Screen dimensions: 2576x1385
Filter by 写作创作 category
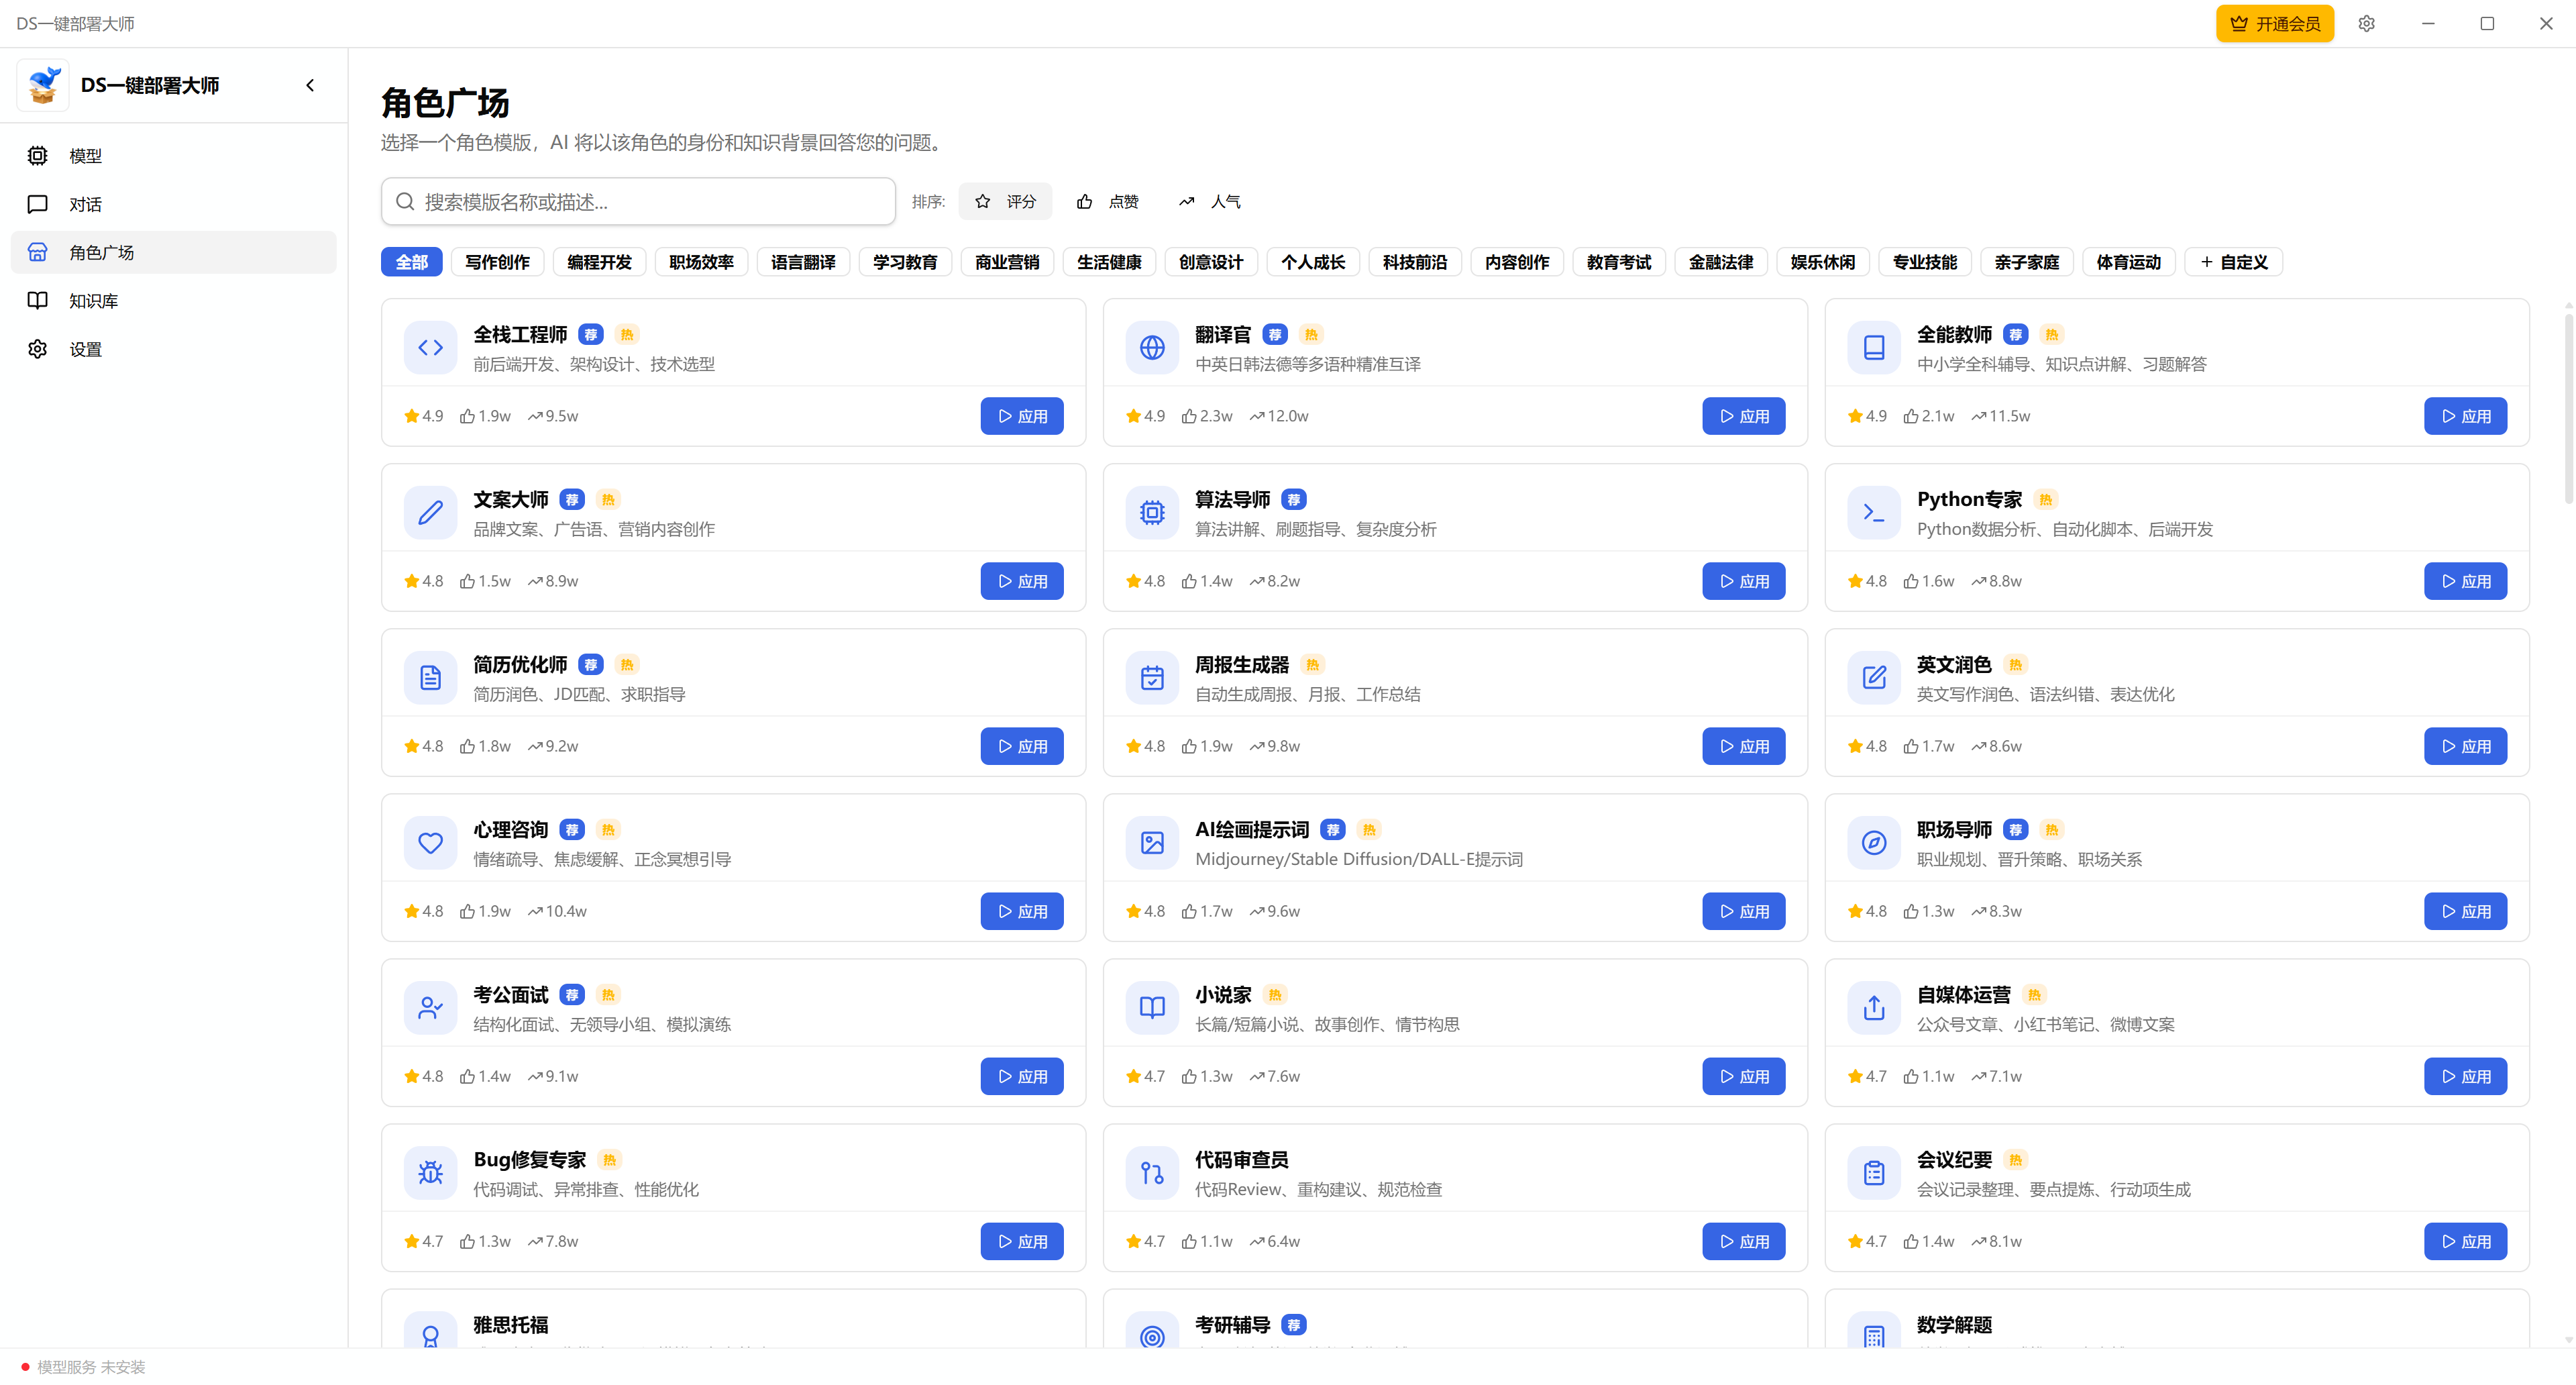(497, 262)
